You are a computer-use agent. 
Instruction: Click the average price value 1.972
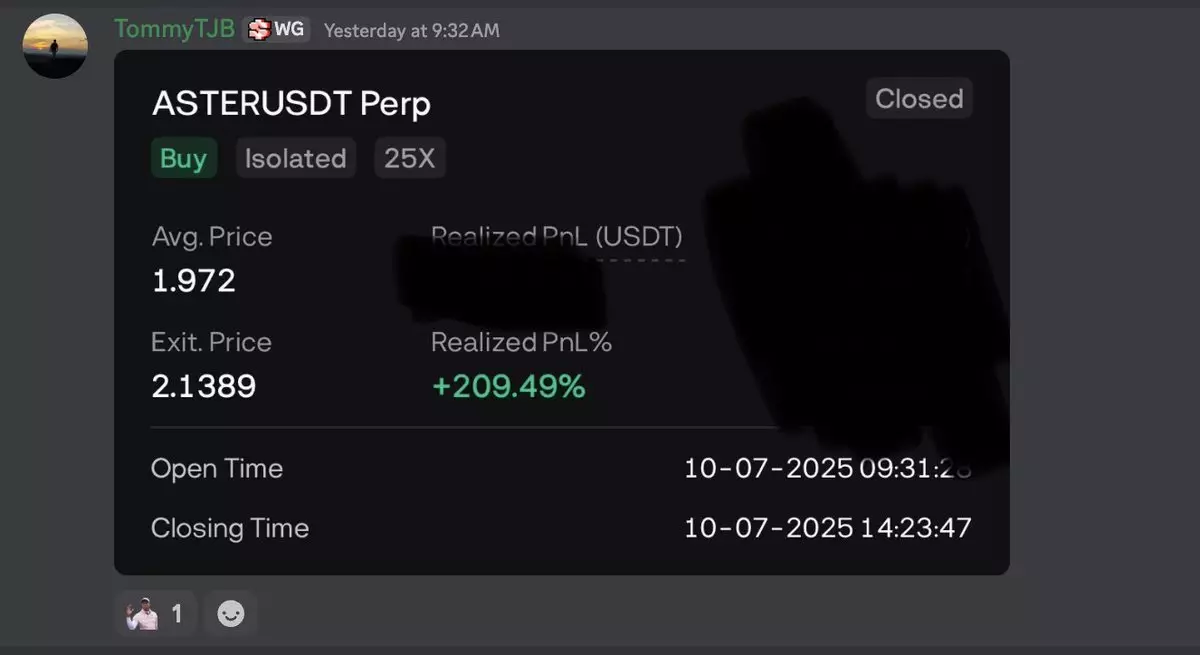coord(193,281)
